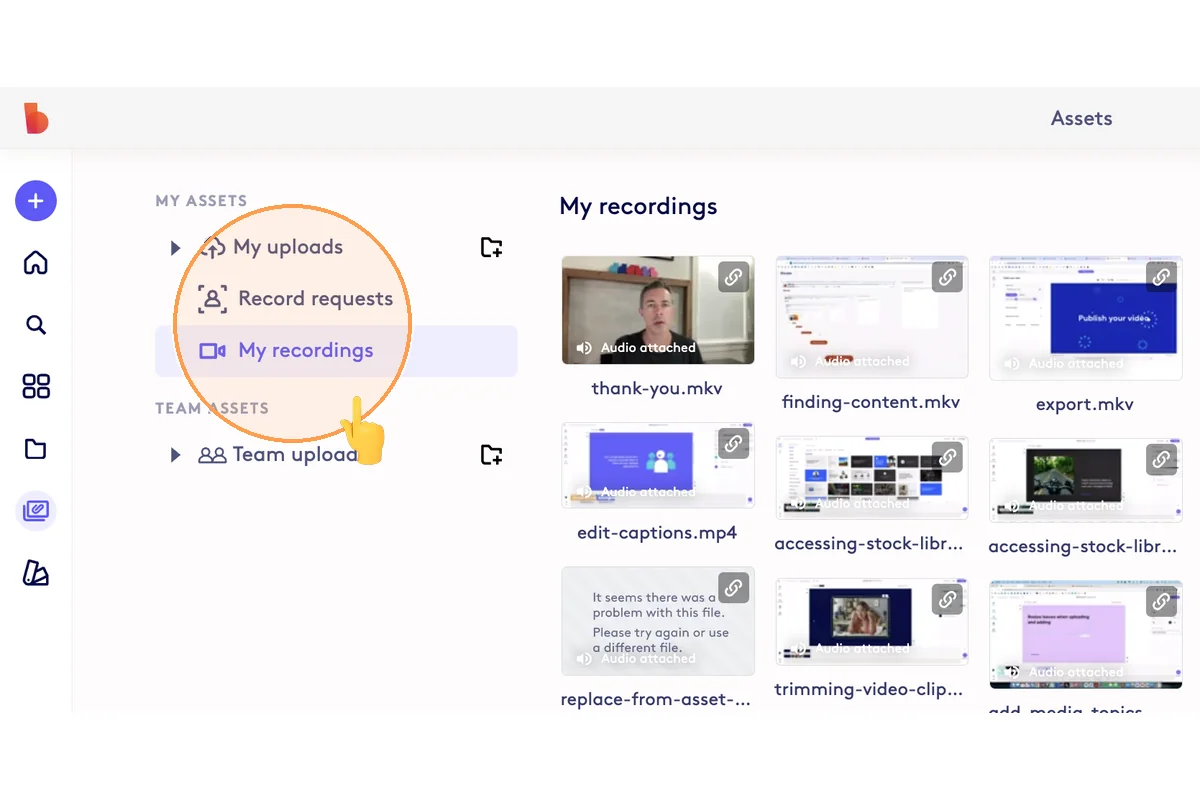The image size is (1200, 800).
Task: Click the purple plus create button
Action: (x=36, y=201)
